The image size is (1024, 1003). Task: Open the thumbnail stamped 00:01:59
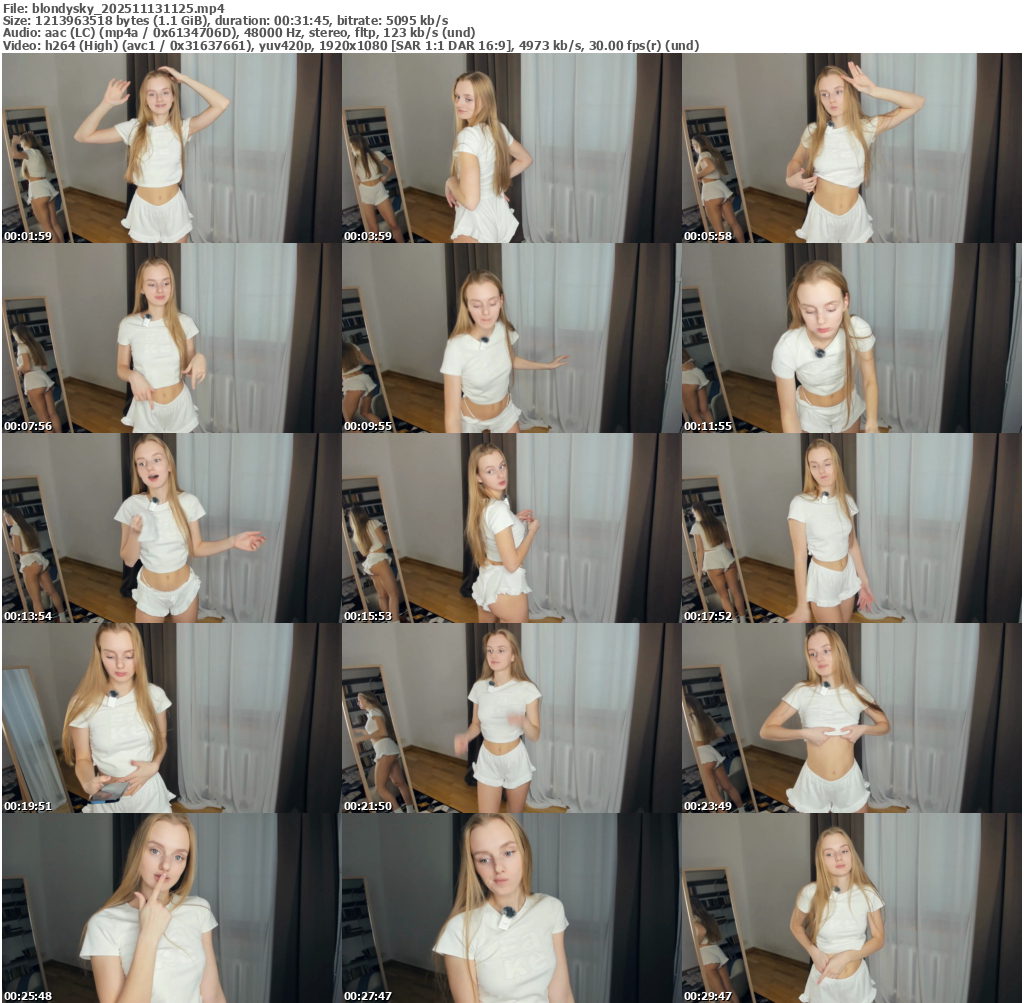171,148
